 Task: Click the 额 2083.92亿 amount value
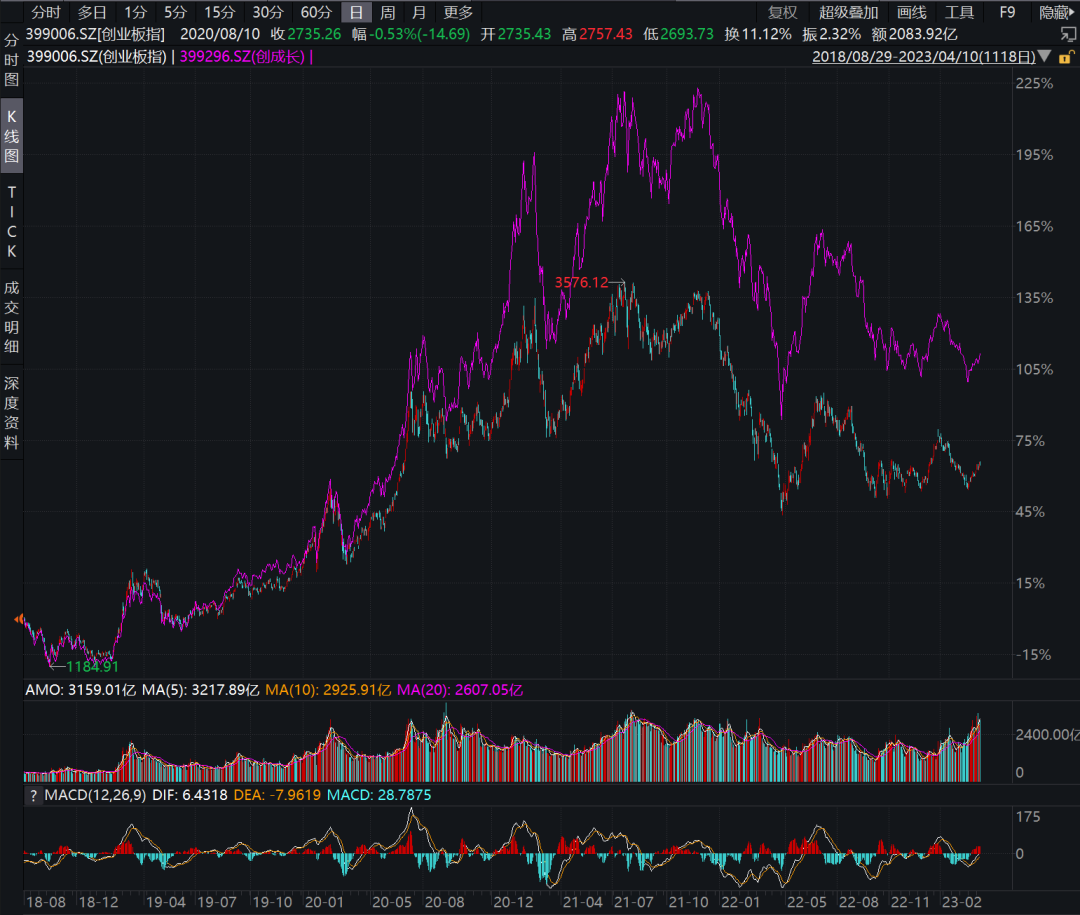pyautogui.click(x=914, y=34)
